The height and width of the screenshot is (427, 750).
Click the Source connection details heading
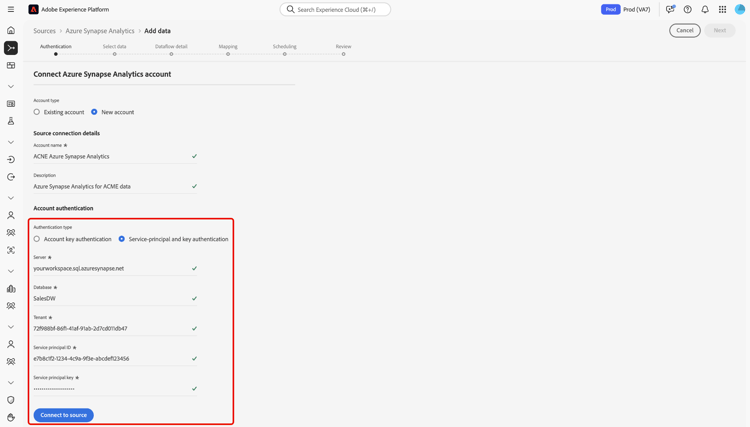coord(66,133)
